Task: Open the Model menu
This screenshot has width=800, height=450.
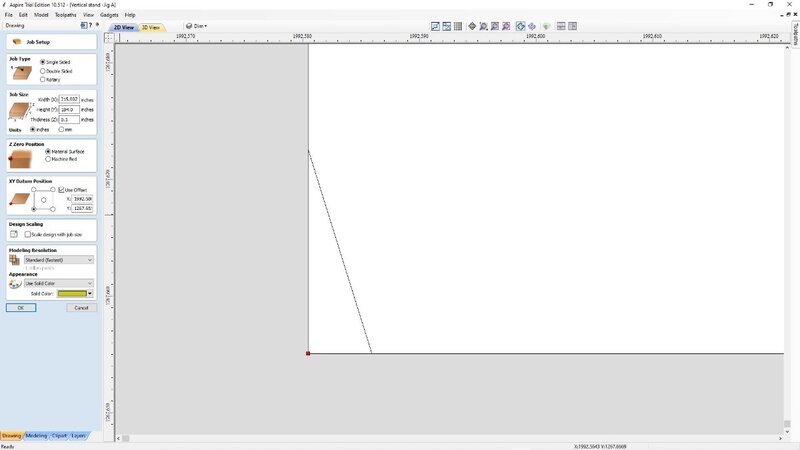Action: (41, 15)
